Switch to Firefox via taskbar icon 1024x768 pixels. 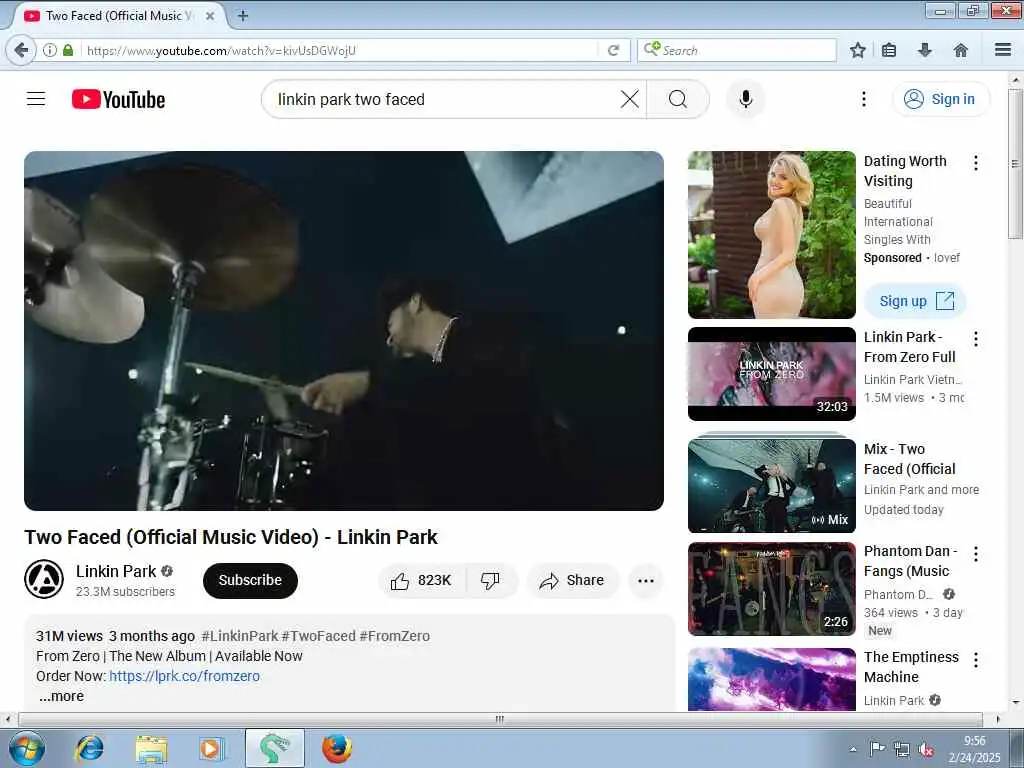[337, 748]
